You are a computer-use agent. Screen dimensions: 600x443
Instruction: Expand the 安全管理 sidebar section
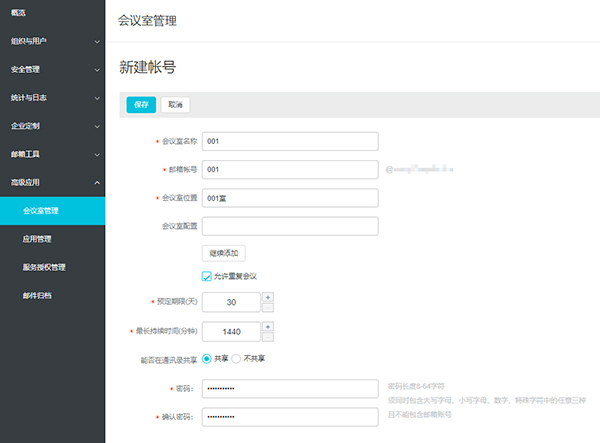coord(52,70)
